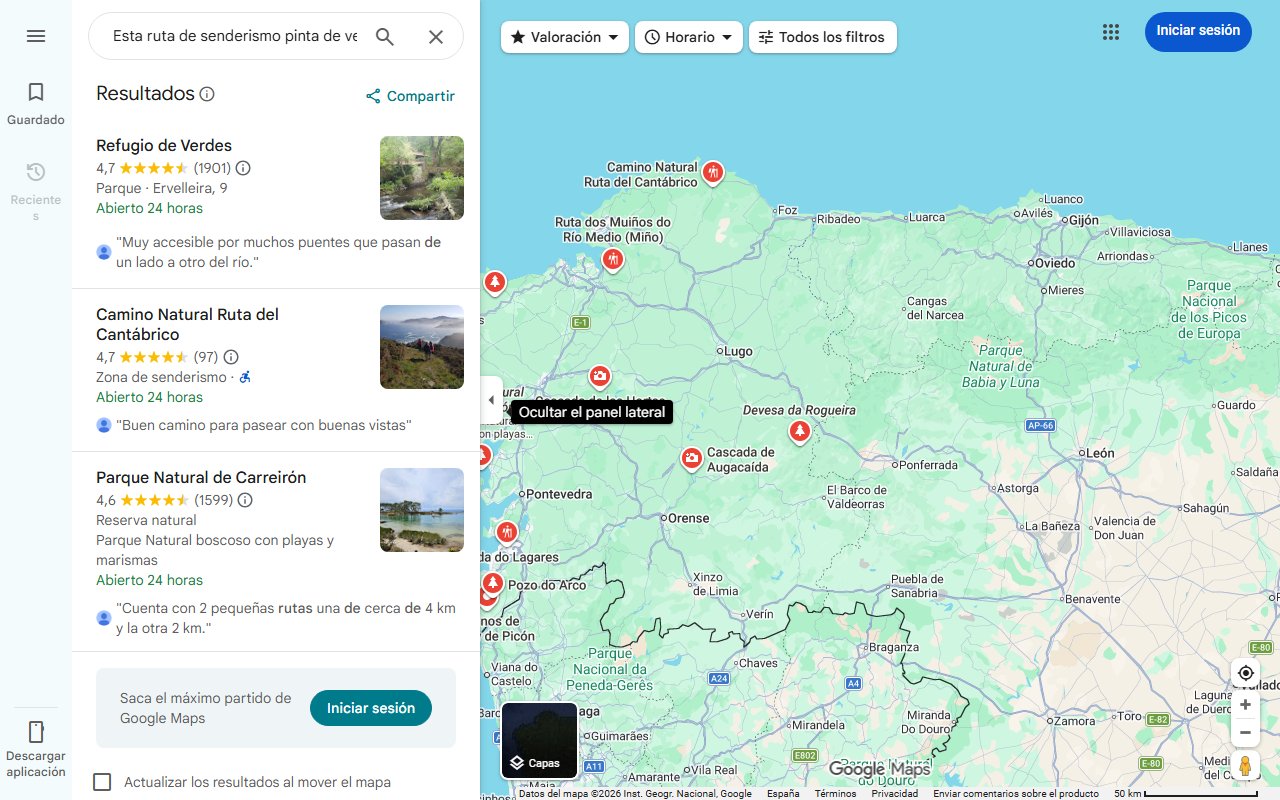Open the Horario filter dropdown

tap(688, 36)
